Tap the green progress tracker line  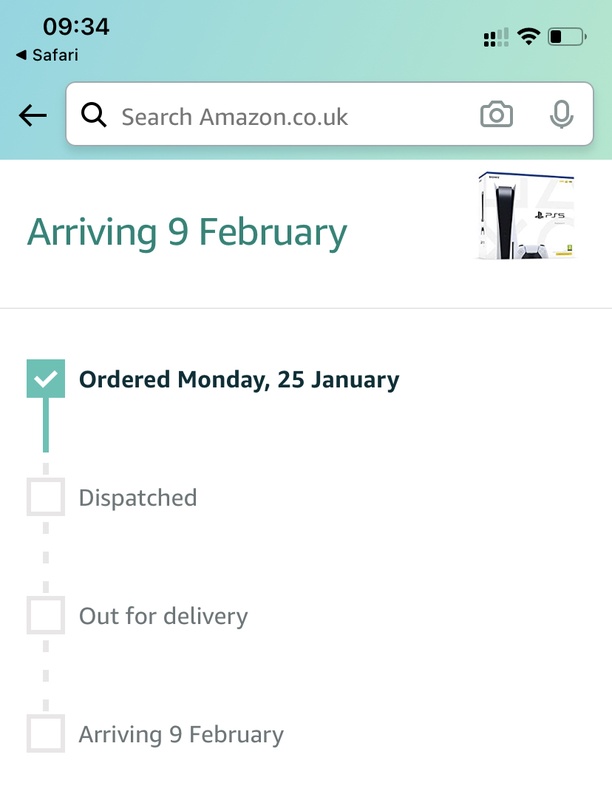[45, 426]
